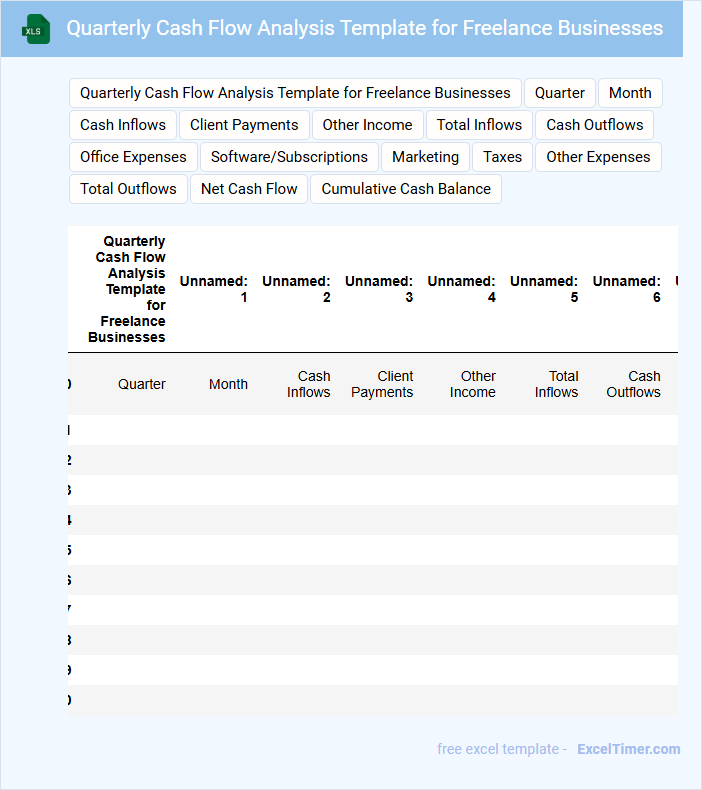Click the Other Income table cell
The height and width of the screenshot is (790, 702).
(473, 384)
